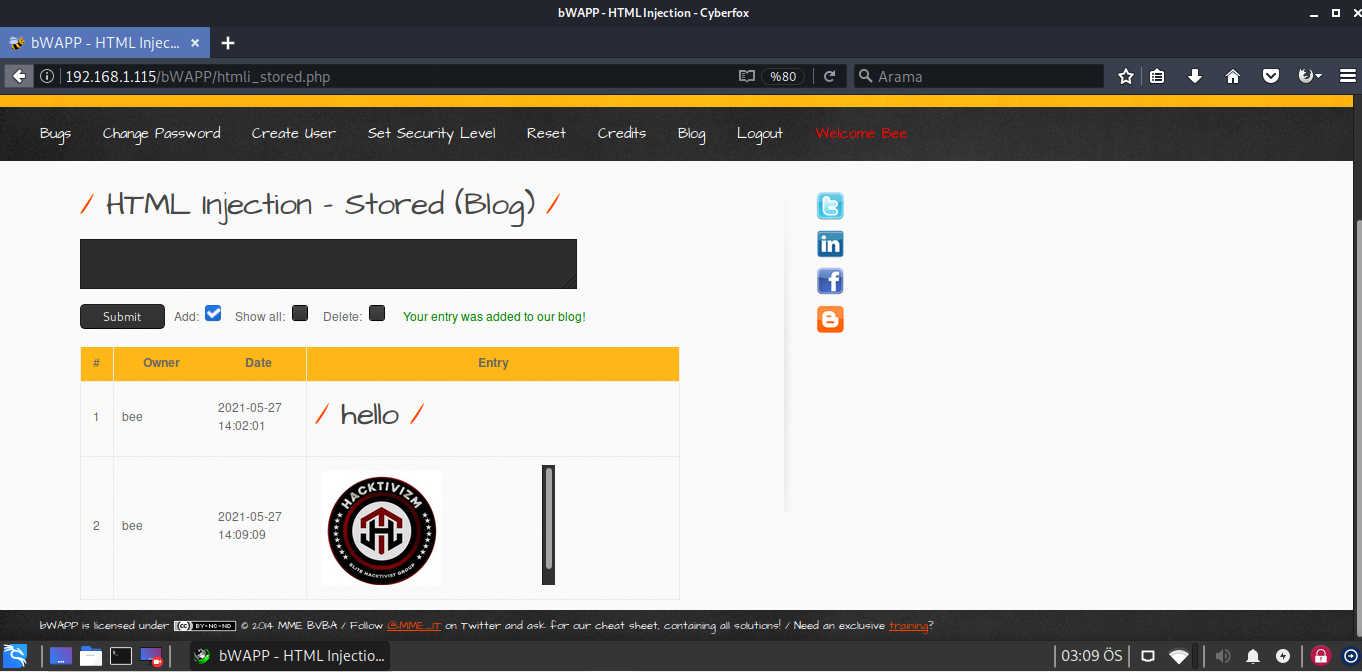Viewport: 1362px width, 672px height.
Task: Reload the current page
Action: (829, 76)
